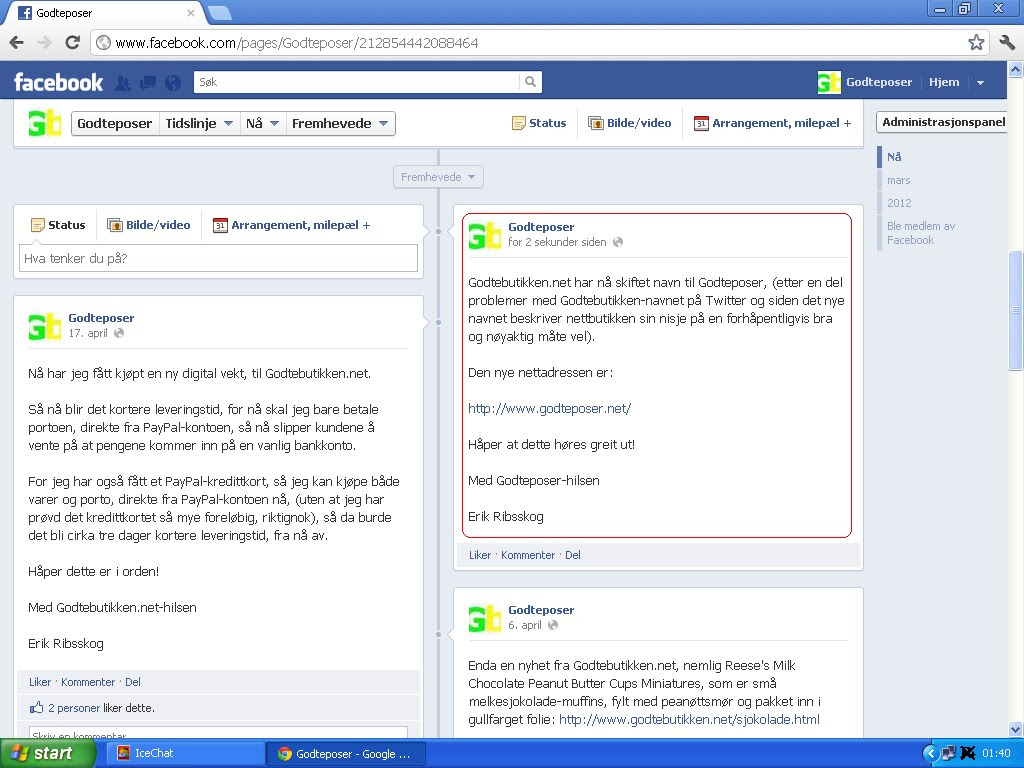This screenshot has height=768, width=1024.
Task: Open the 17. april timestamp link
Action: pos(88,333)
